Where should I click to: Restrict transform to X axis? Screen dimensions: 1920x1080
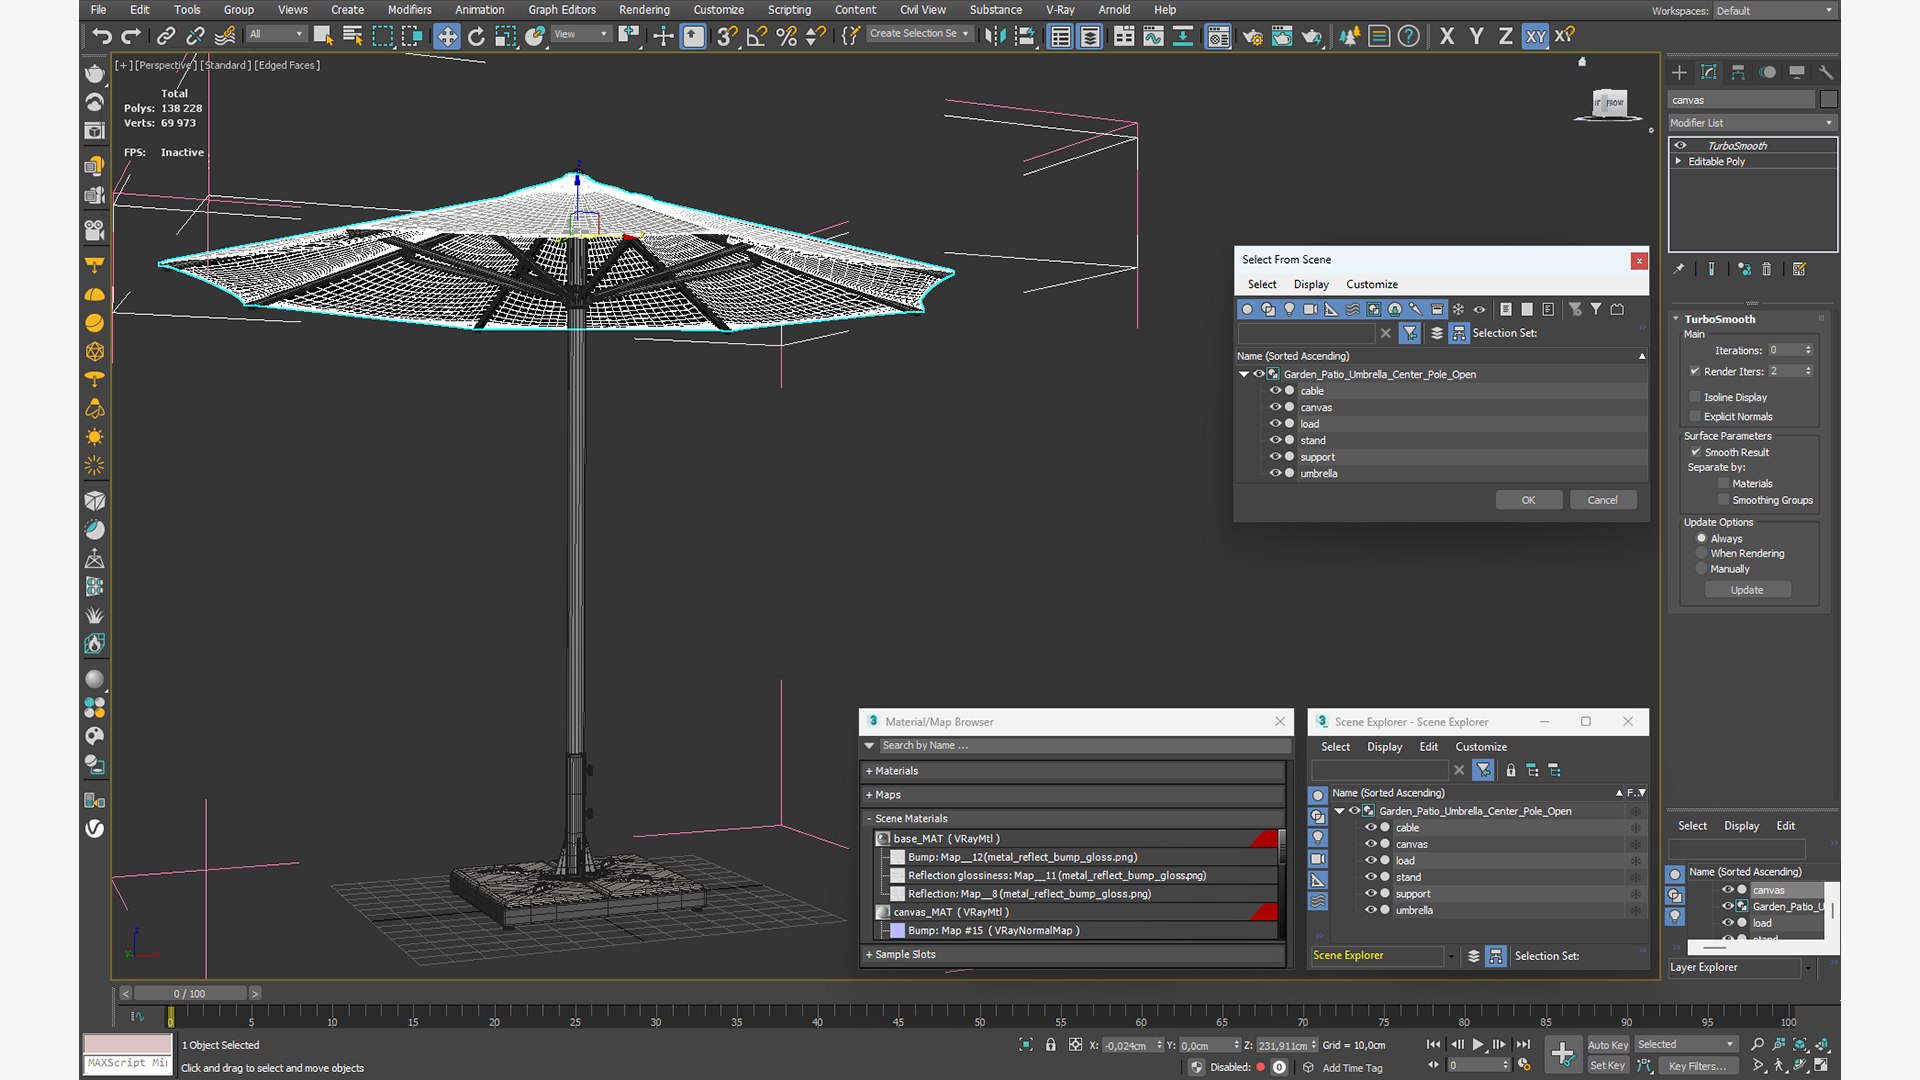tap(1446, 36)
